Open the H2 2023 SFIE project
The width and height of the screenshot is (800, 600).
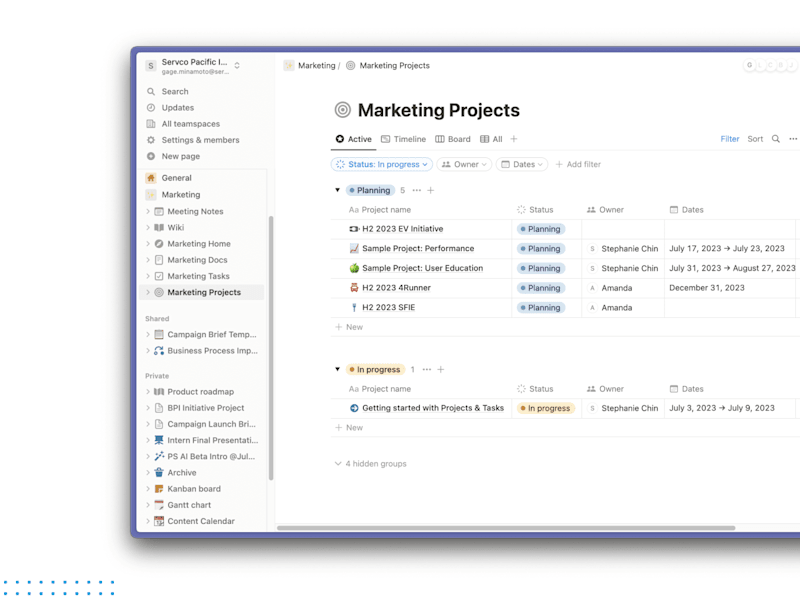pos(388,308)
